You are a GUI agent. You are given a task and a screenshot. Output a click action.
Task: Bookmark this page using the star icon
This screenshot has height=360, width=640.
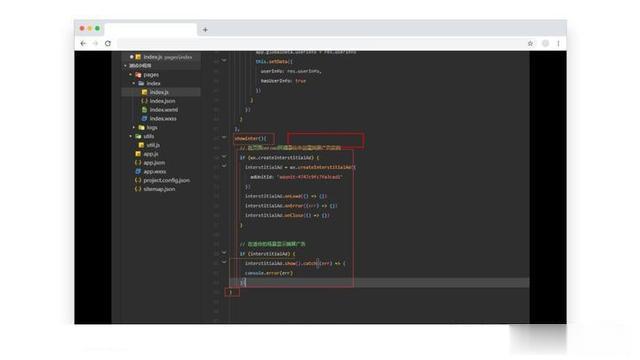(x=530, y=43)
